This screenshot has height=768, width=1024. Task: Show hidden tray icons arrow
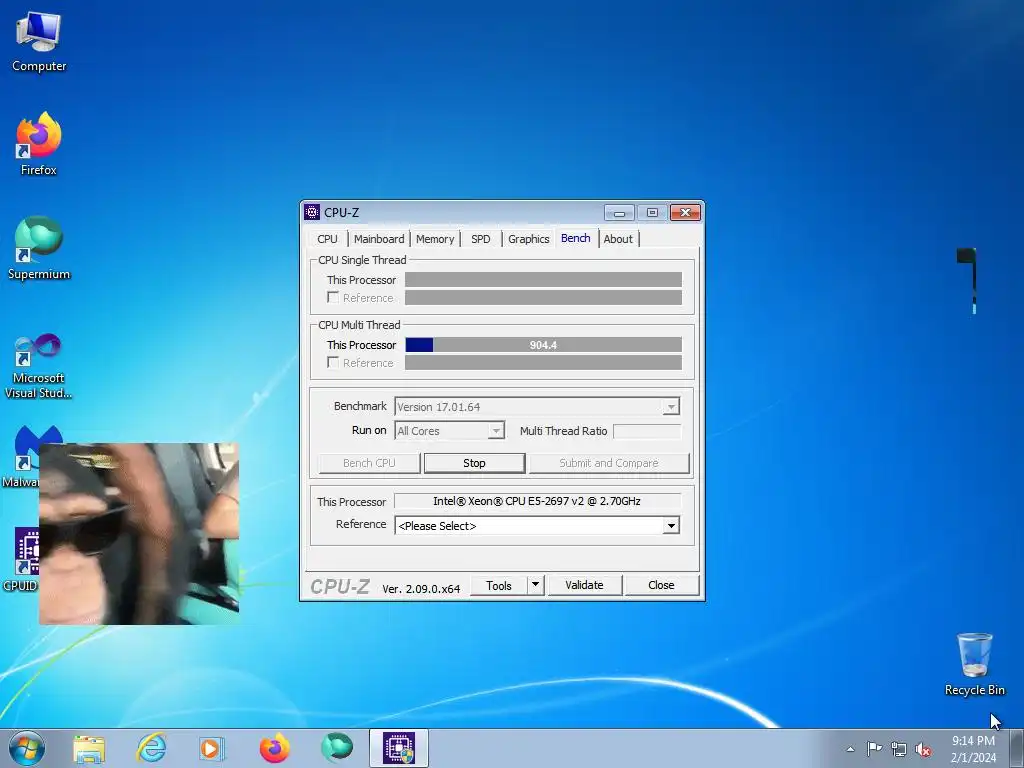tap(850, 749)
